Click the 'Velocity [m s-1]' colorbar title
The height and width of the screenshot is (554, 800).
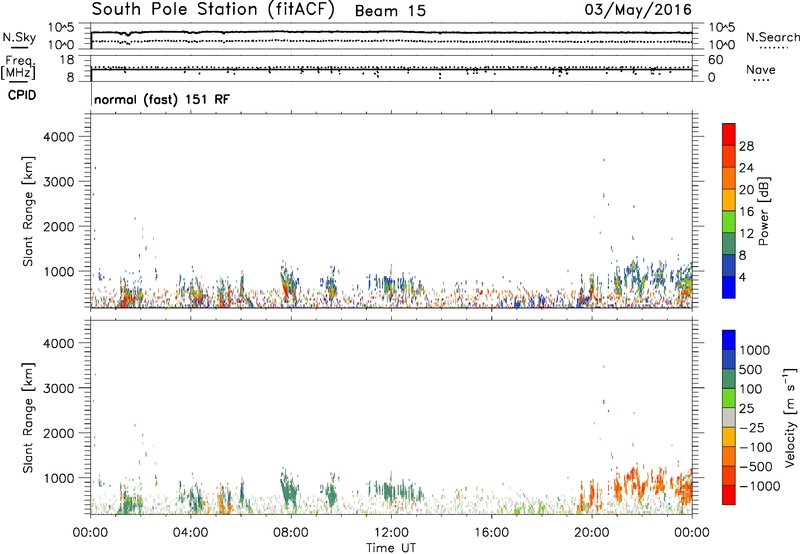pyautogui.click(x=790, y=417)
